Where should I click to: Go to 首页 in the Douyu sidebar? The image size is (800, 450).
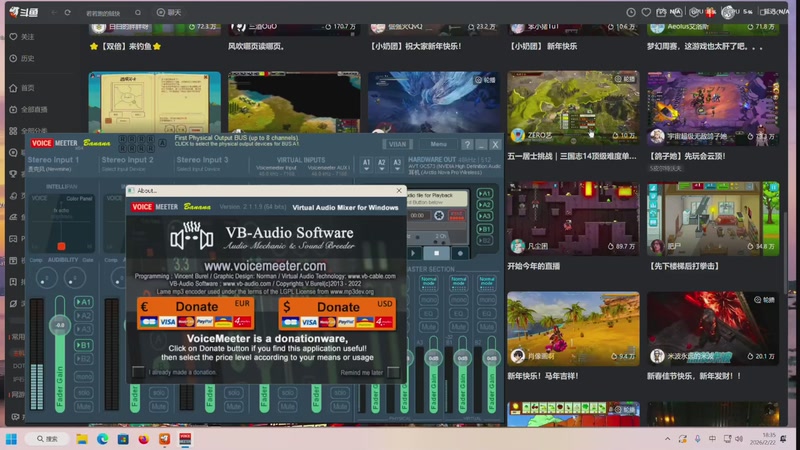(x=22, y=88)
